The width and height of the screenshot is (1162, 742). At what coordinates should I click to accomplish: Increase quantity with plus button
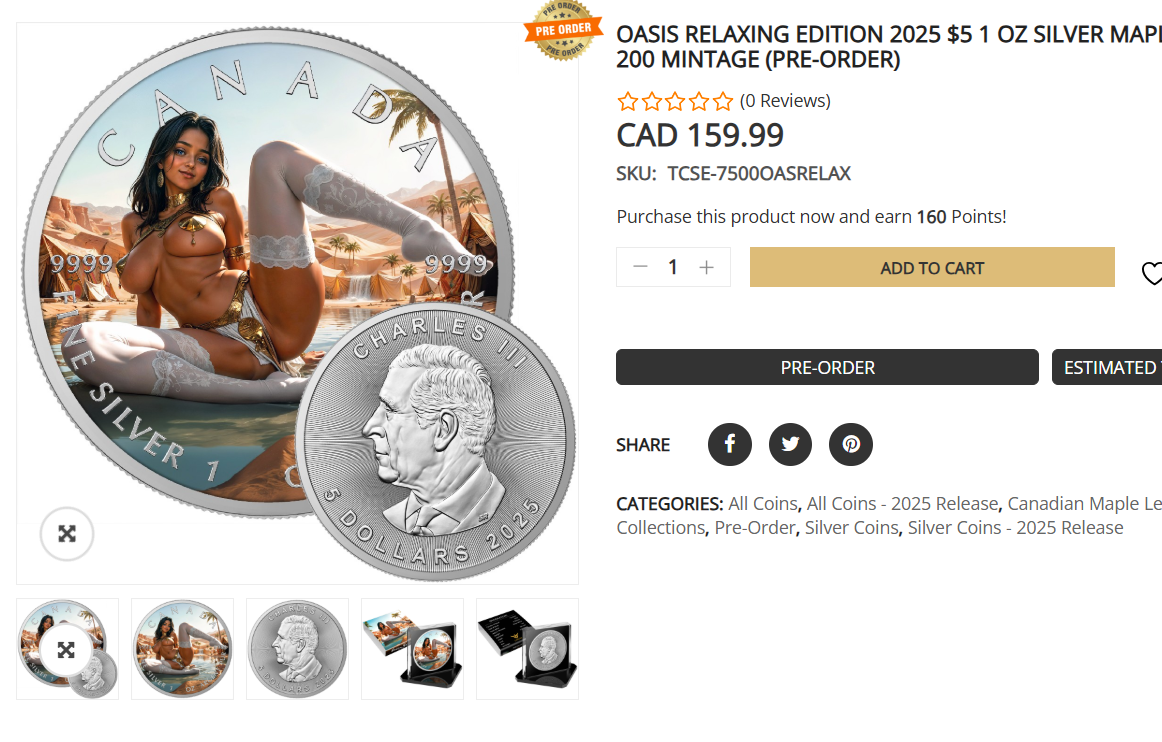point(707,267)
